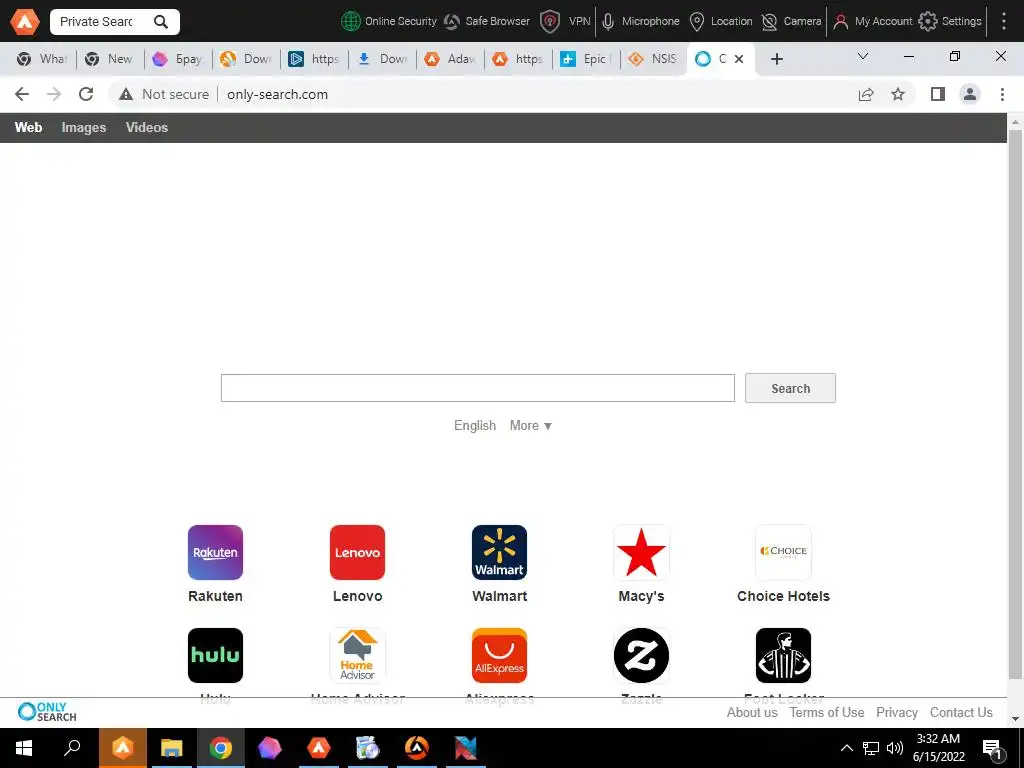Open the Walmart shortcut tile
The width and height of the screenshot is (1024, 768).
pos(500,552)
